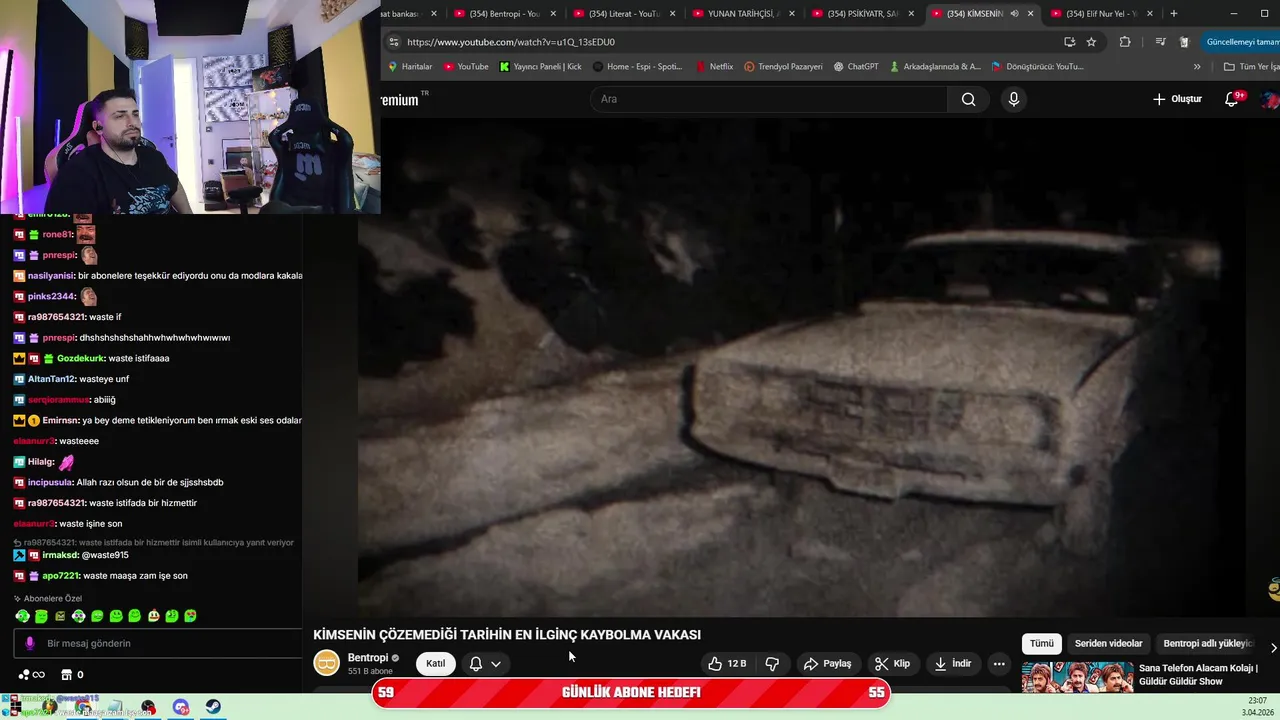Click the install/cast icon in address bar
Image resolution: width=1280 pixels, height=720 pixels.
coord(1069,42)
